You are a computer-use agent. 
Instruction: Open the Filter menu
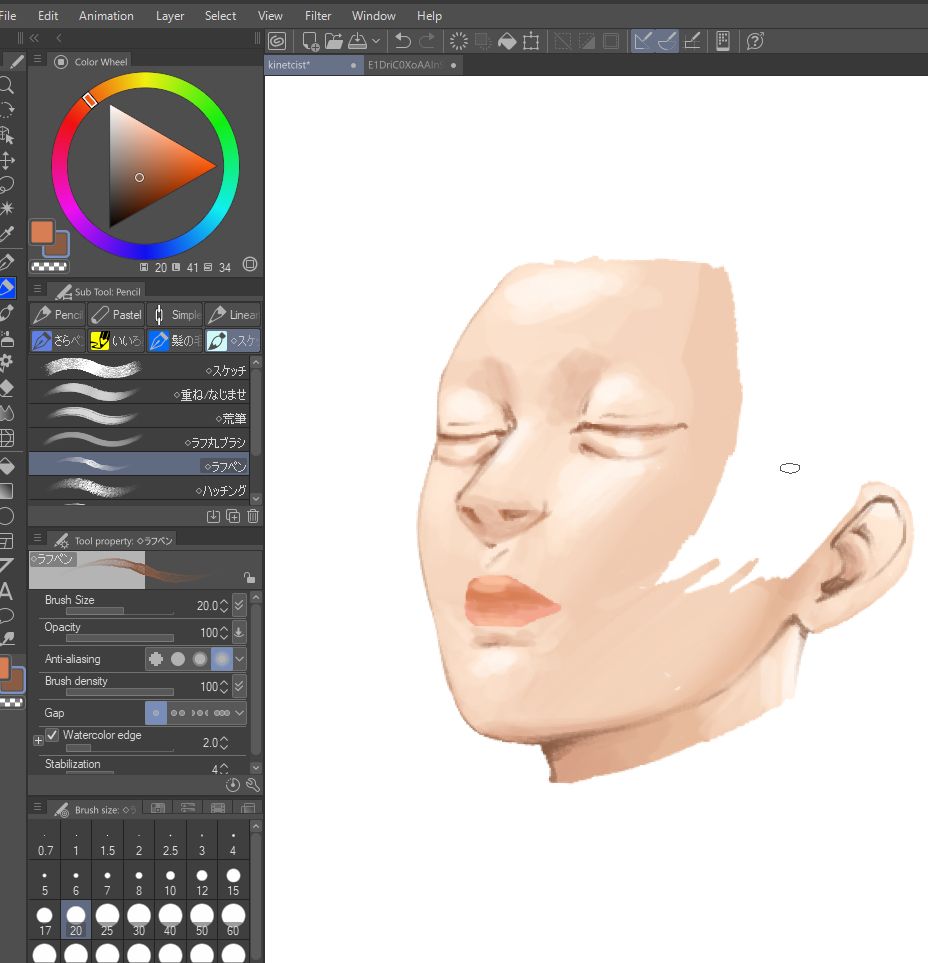pyautogui.click(x=318, y=16)
